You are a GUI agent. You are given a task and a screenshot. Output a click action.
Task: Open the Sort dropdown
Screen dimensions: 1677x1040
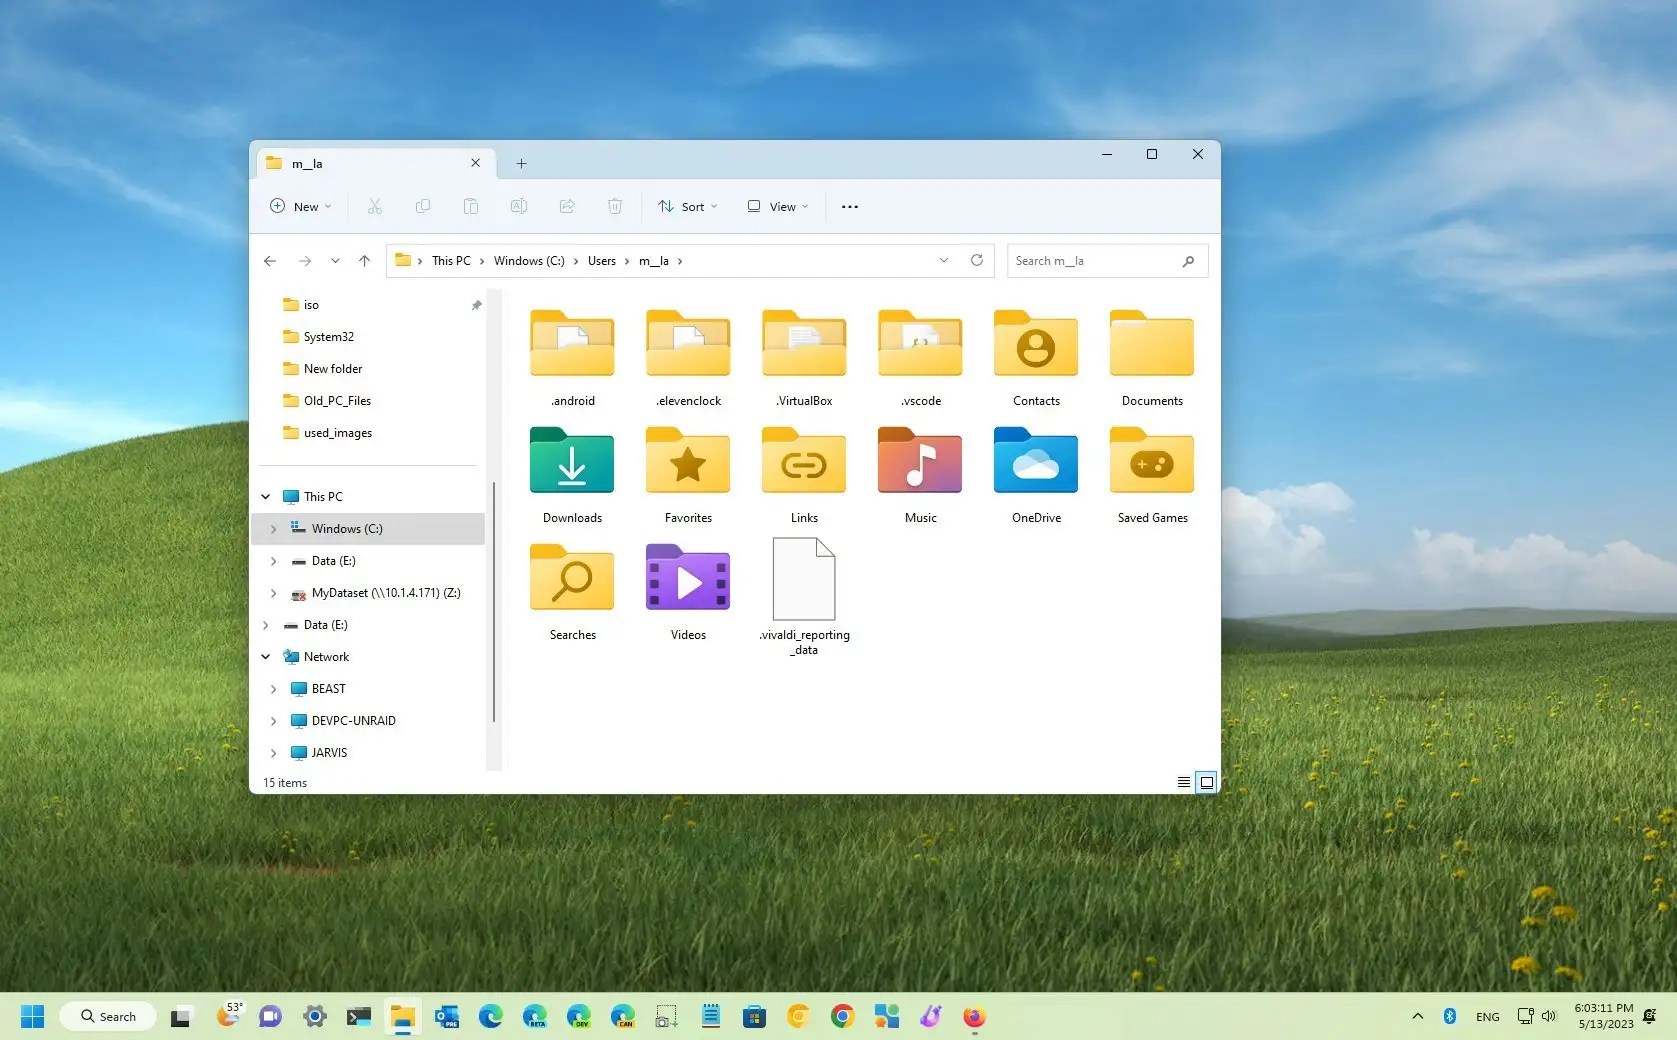tap(687, 206)
